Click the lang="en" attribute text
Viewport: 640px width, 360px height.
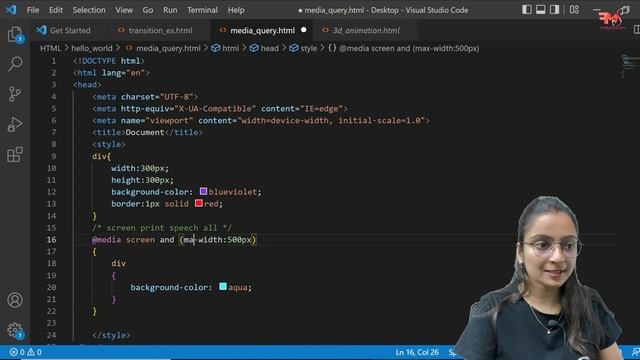[x=124, y=73]
